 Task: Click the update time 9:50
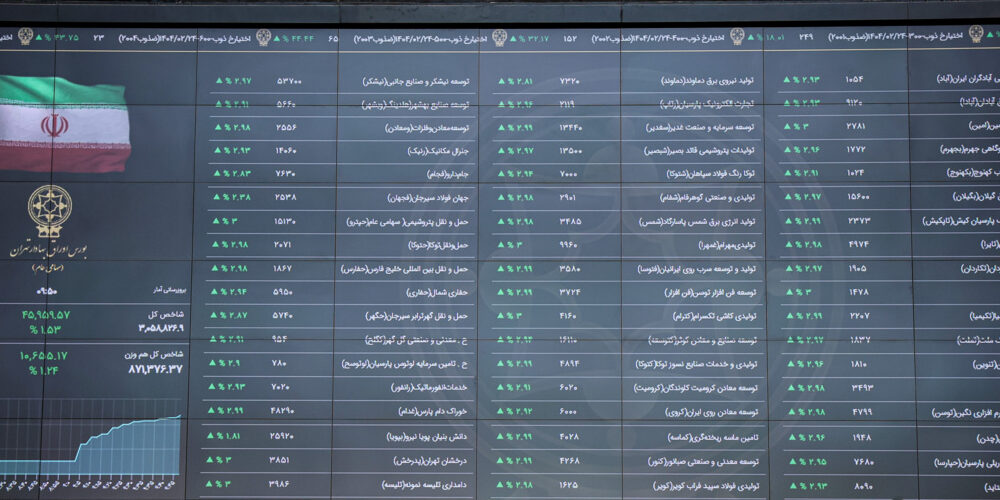point(47,291)
